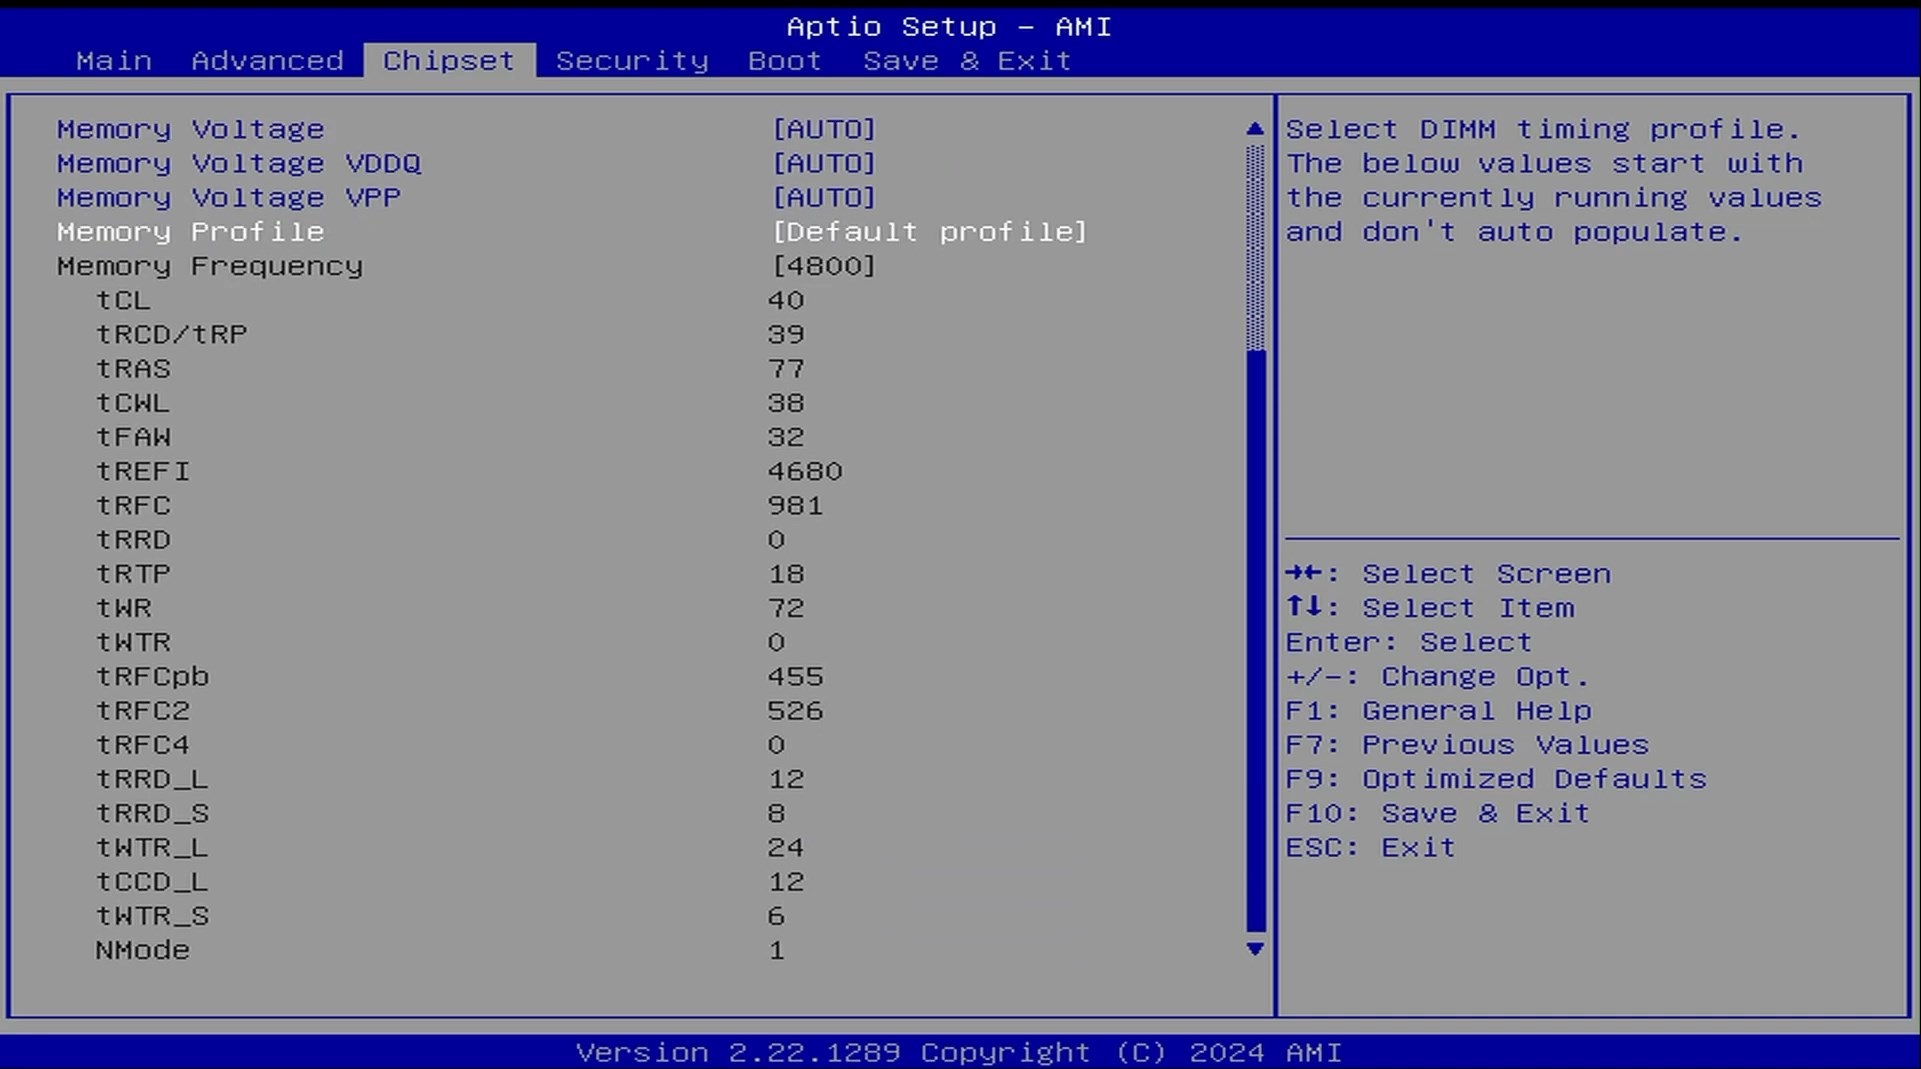Click the Chipset tab

[449, 61]
